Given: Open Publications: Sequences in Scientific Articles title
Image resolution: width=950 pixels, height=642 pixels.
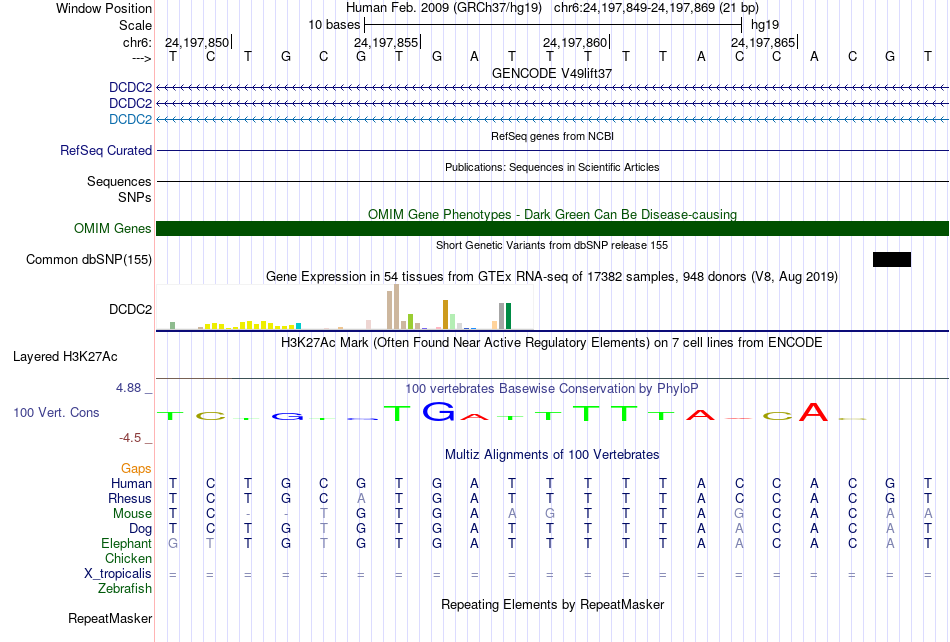Looking at the screenshot, I should pos(552,167).
